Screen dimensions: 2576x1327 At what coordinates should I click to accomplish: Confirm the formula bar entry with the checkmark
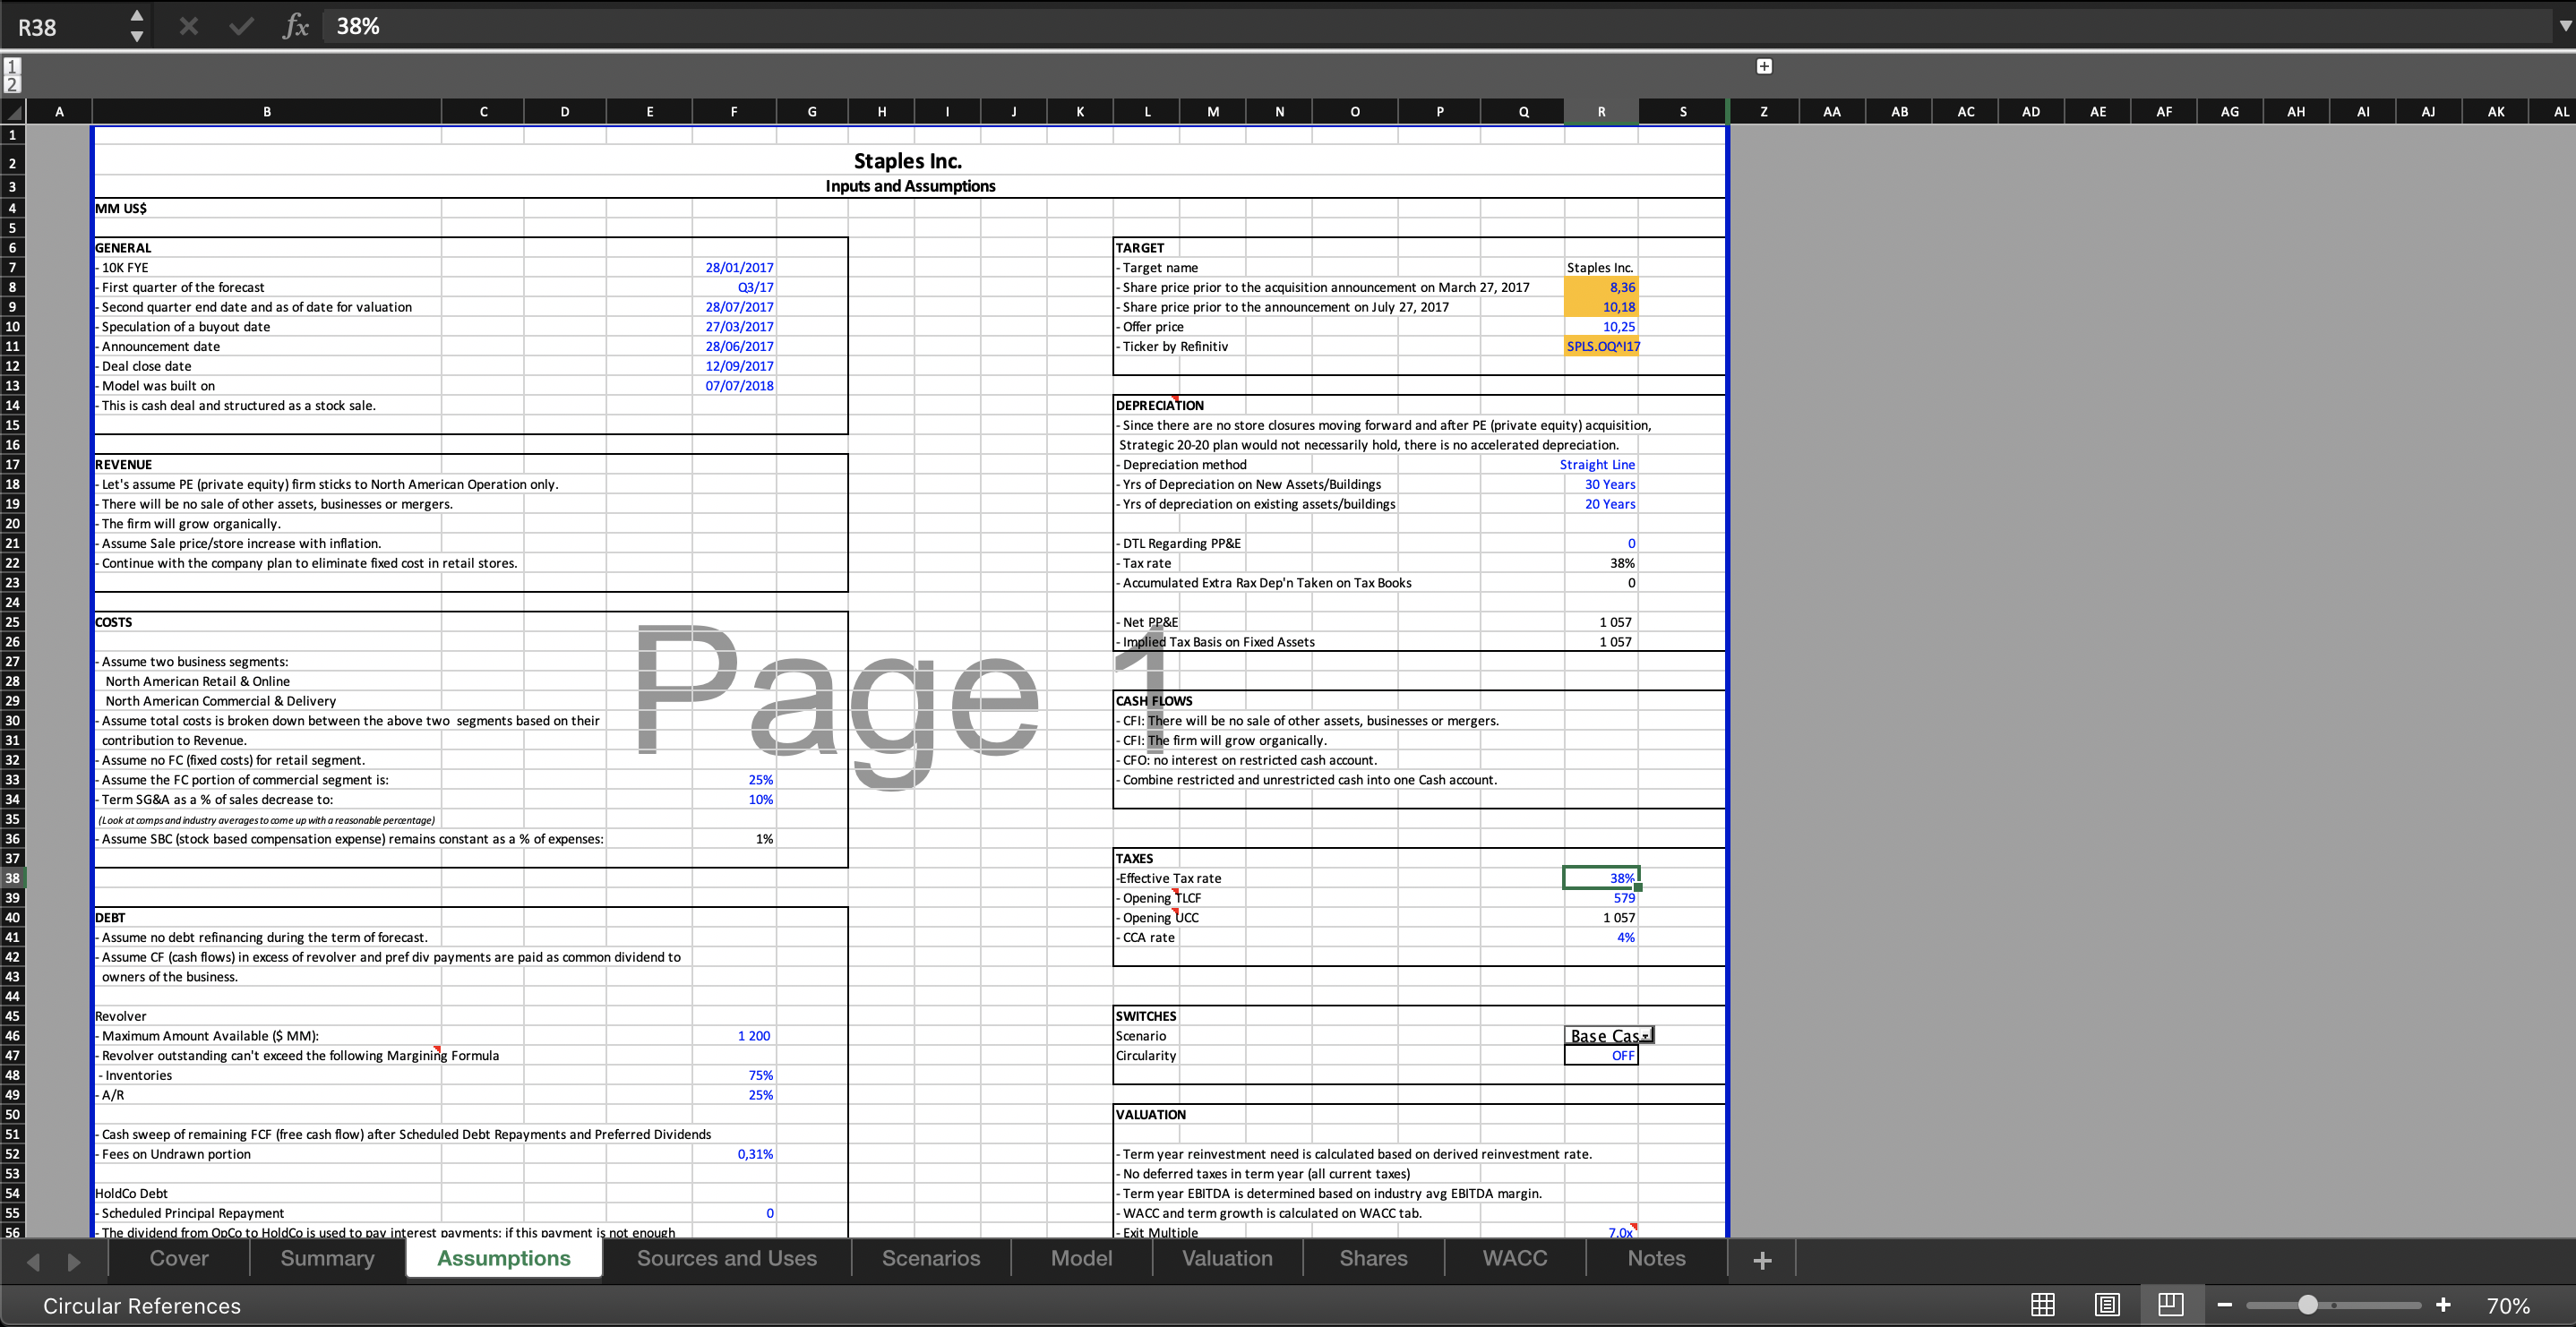click(241, 26)
